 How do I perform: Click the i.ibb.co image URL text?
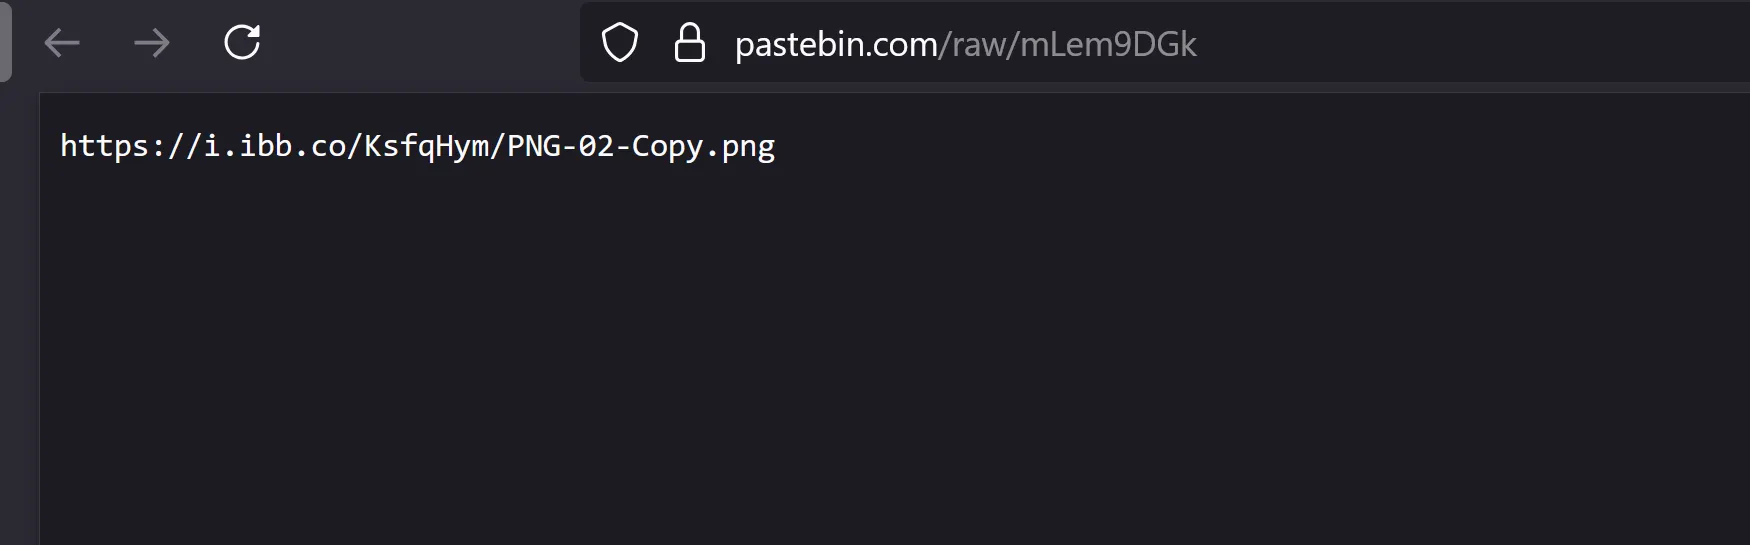click(x=417, y=146)
